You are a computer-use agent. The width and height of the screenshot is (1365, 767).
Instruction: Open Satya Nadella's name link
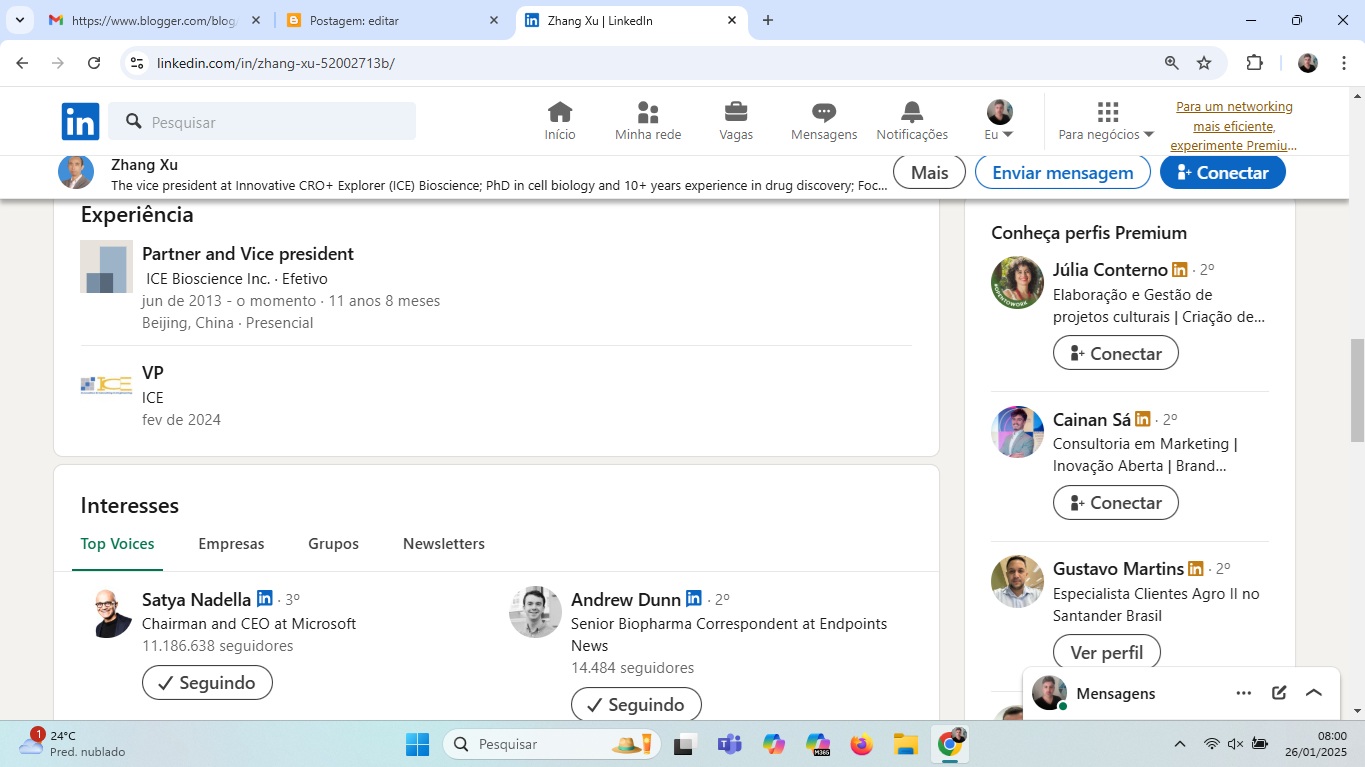coord(196,600)
